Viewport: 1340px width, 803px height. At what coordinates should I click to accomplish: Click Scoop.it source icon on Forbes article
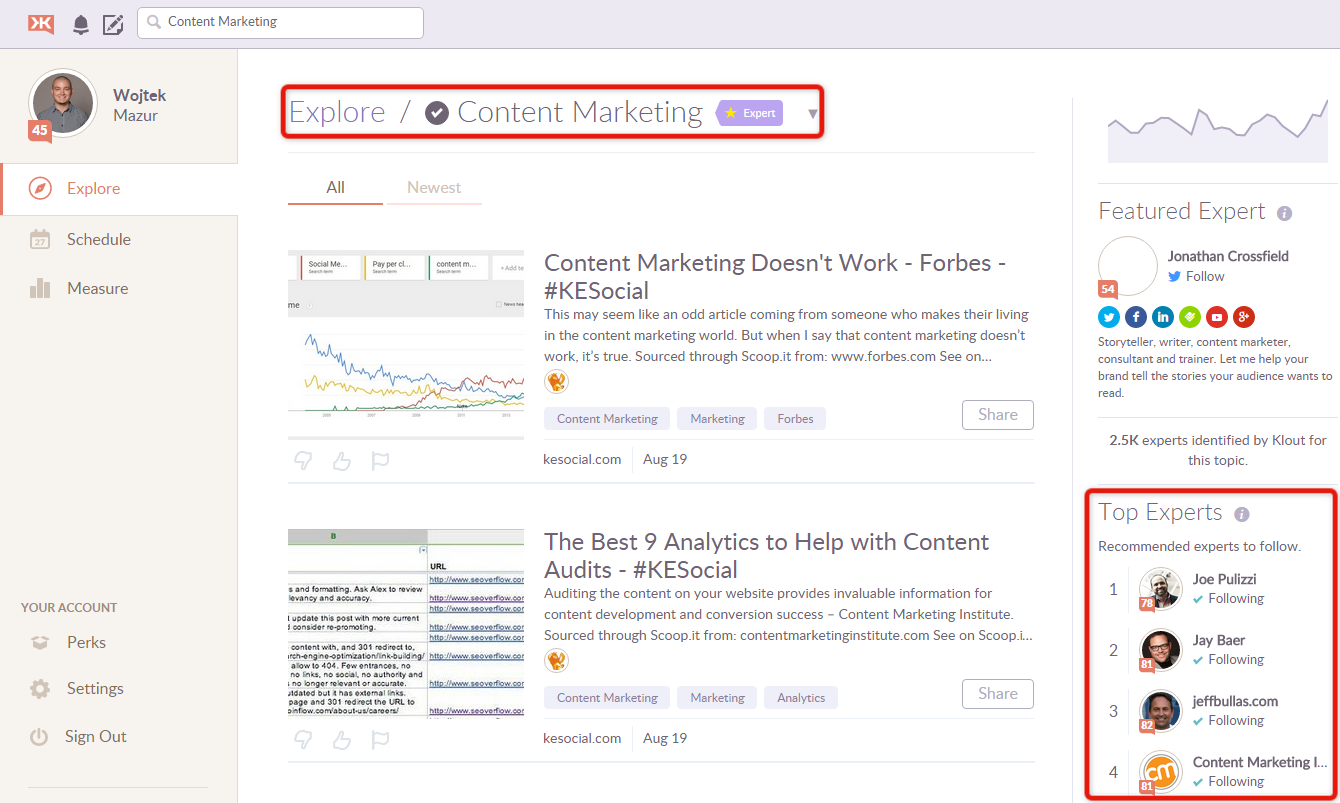click(x=556, y=381)
